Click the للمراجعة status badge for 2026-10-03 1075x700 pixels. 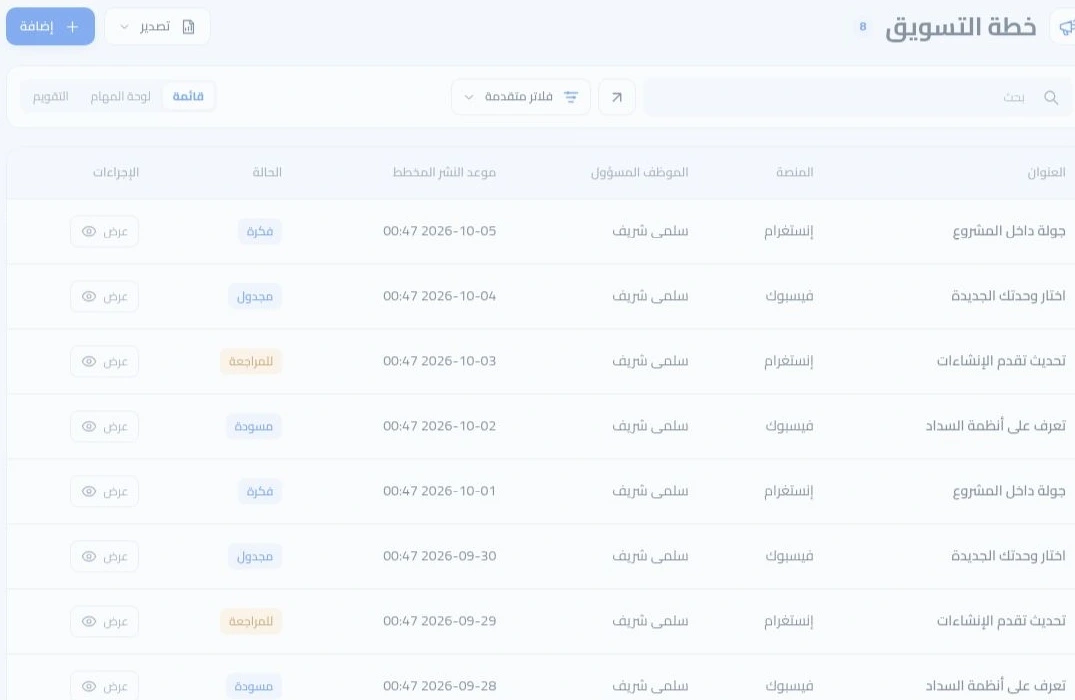click(251, 361)
